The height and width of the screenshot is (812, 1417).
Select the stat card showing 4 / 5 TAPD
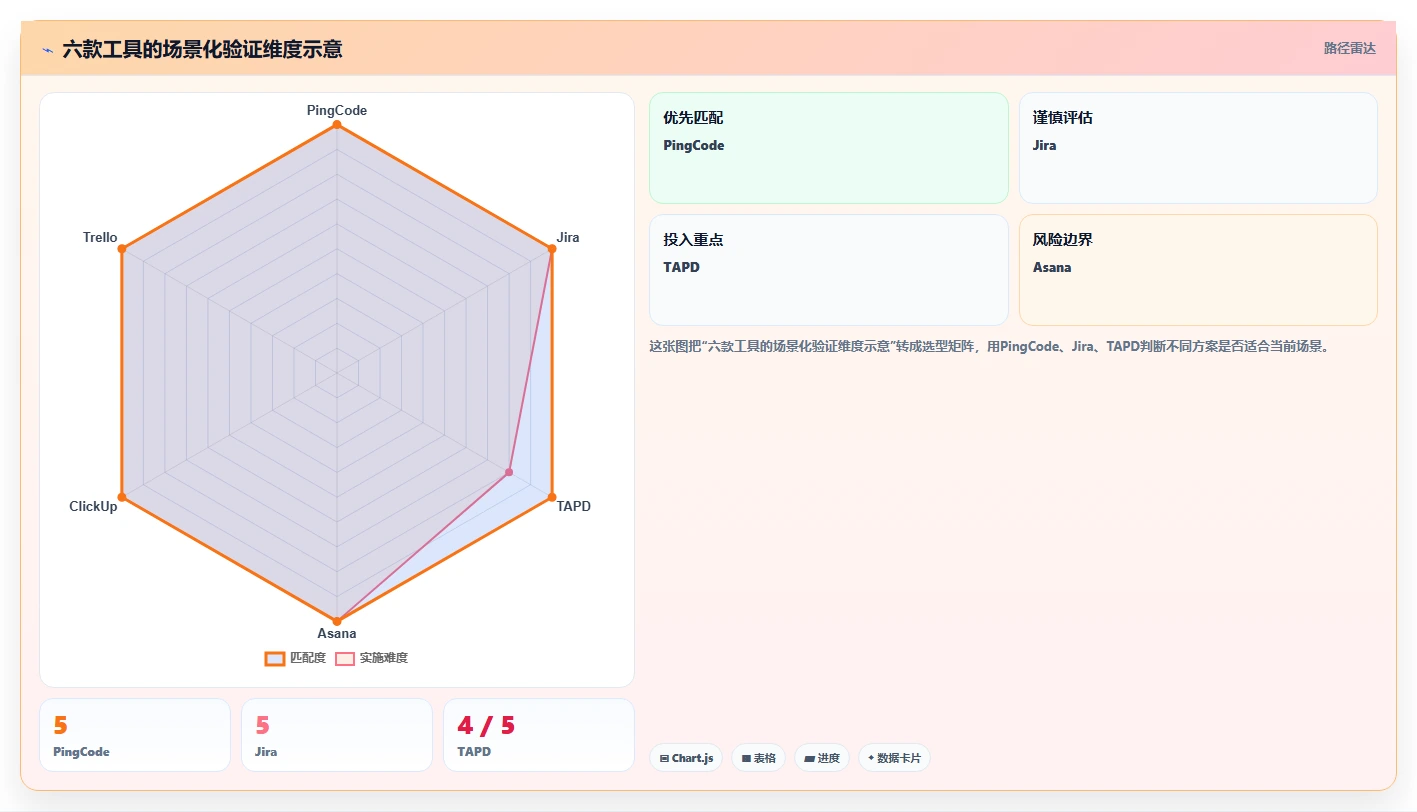click(539, 735)
